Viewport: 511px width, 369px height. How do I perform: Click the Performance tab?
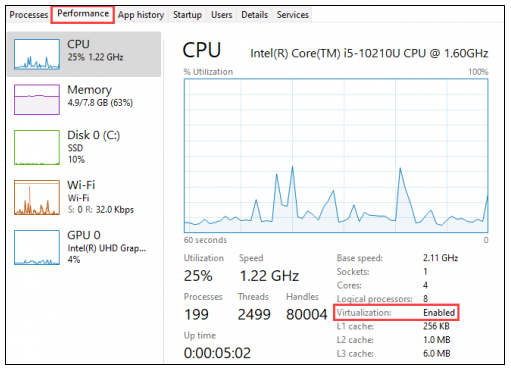[x=83, y=14]
